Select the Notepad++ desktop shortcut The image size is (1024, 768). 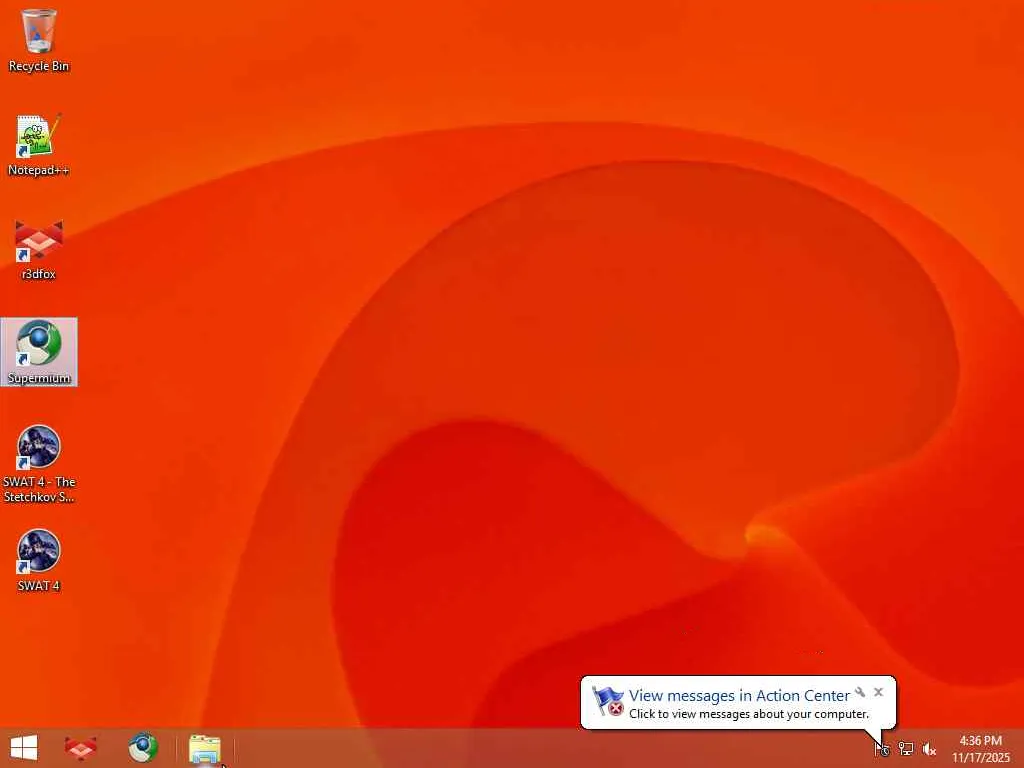point(39,145)
